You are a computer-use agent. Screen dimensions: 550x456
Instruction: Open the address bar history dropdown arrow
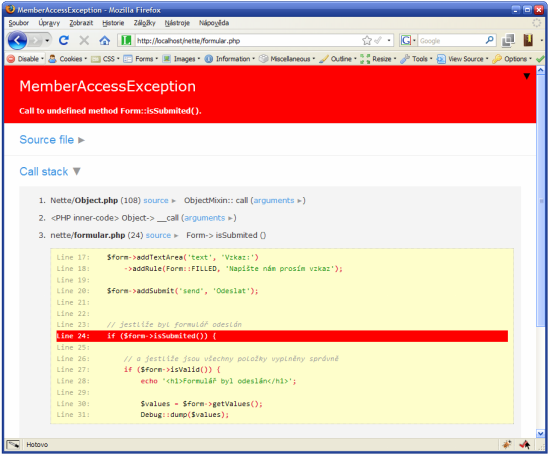[x=389, y=41]
